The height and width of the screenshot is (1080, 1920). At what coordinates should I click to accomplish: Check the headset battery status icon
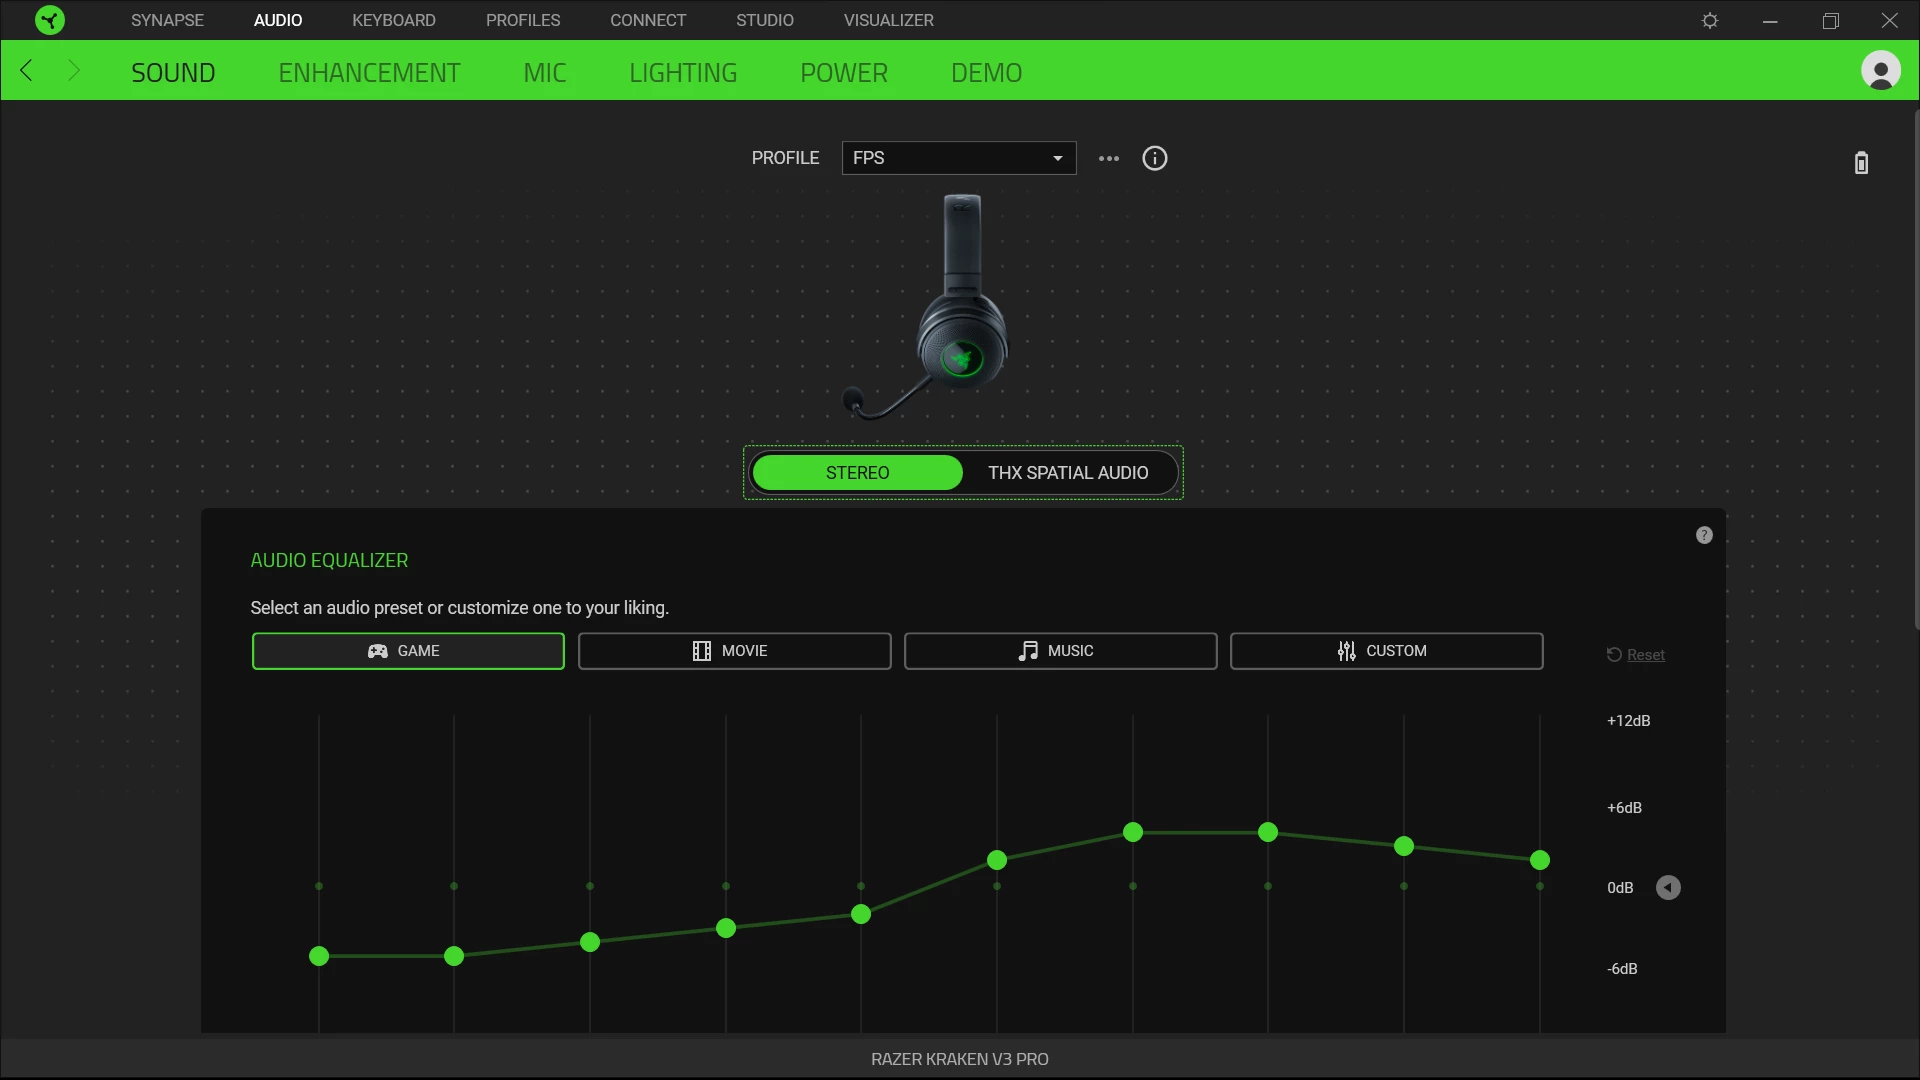[1861, 163]
